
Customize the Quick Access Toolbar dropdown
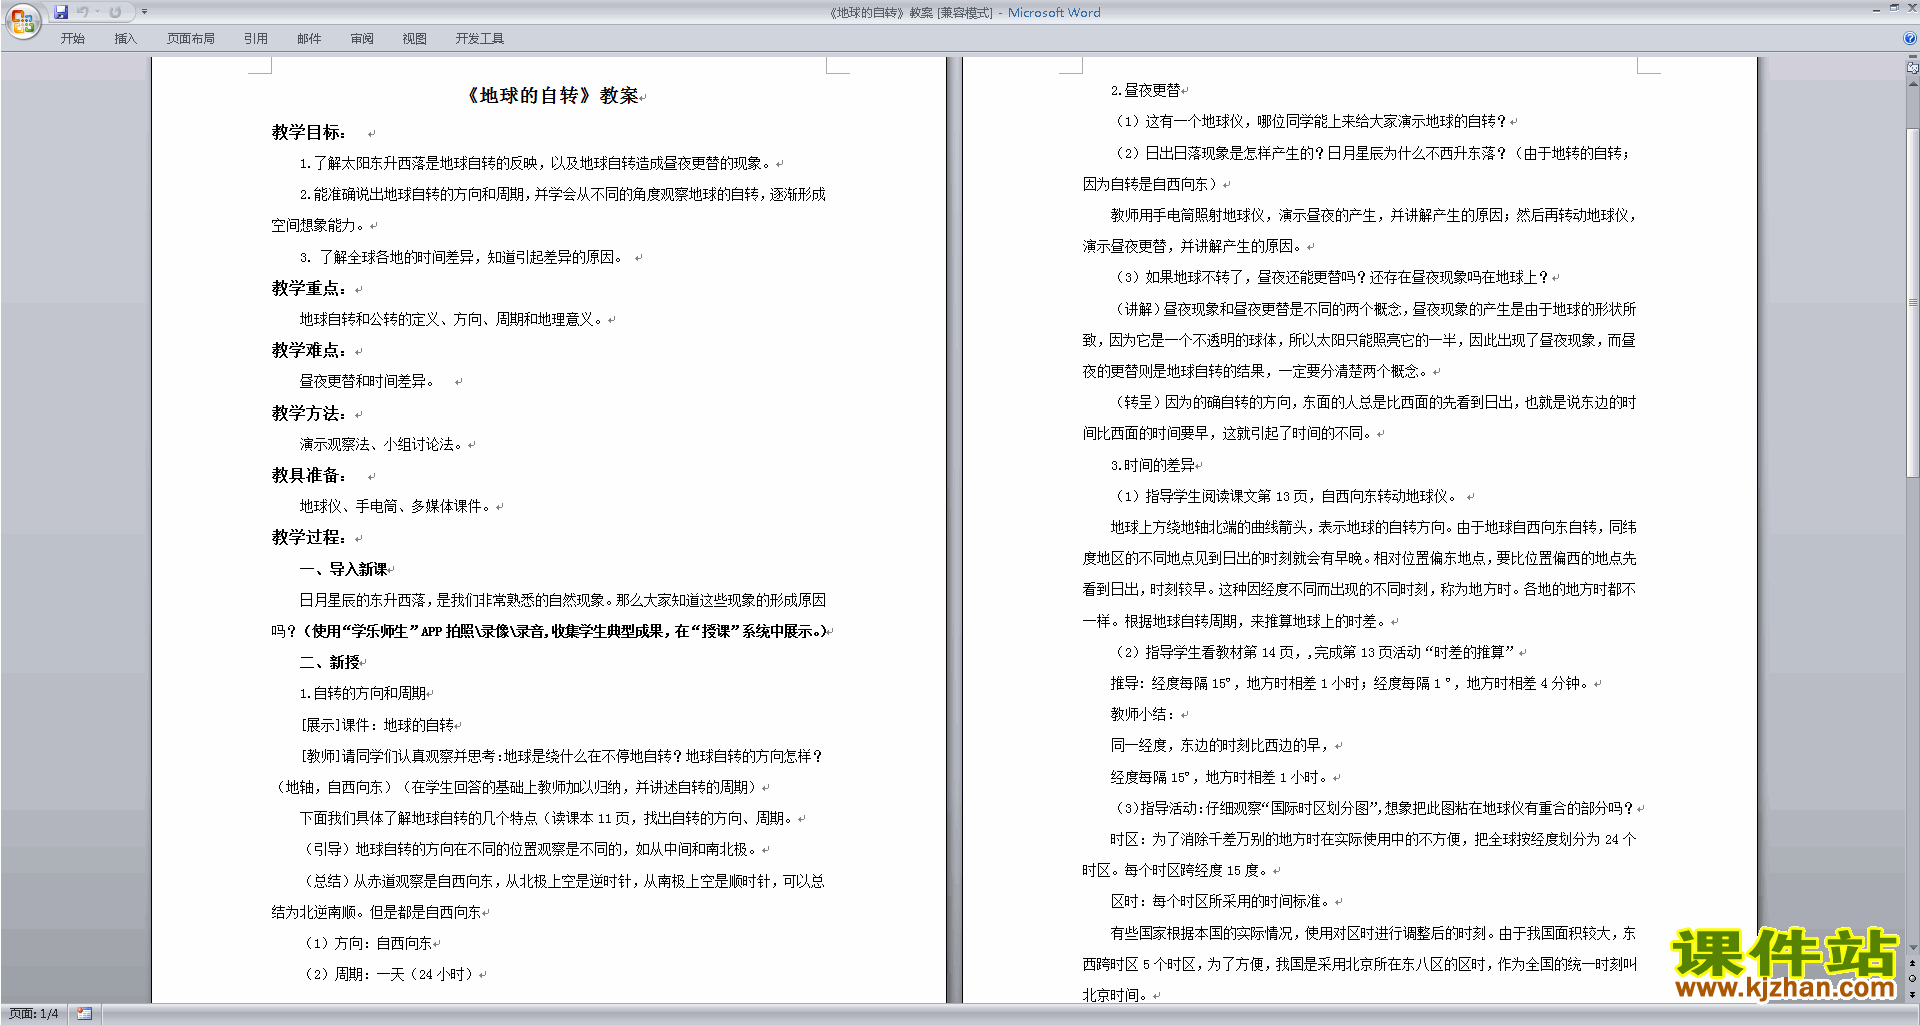pos(144,12)
